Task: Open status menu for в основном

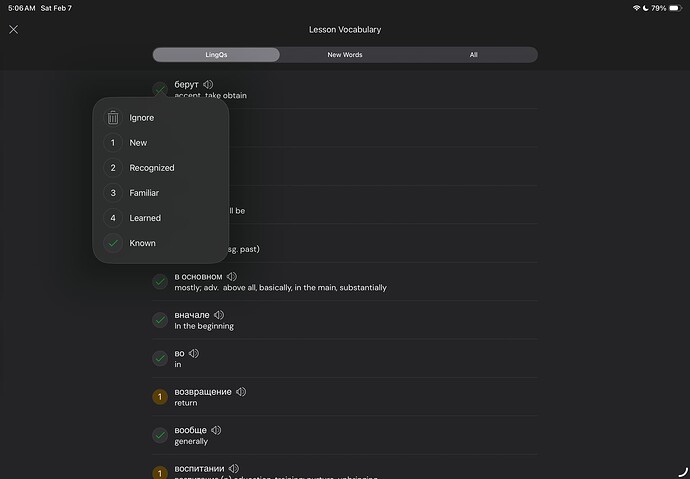Action: coord(160,282)
